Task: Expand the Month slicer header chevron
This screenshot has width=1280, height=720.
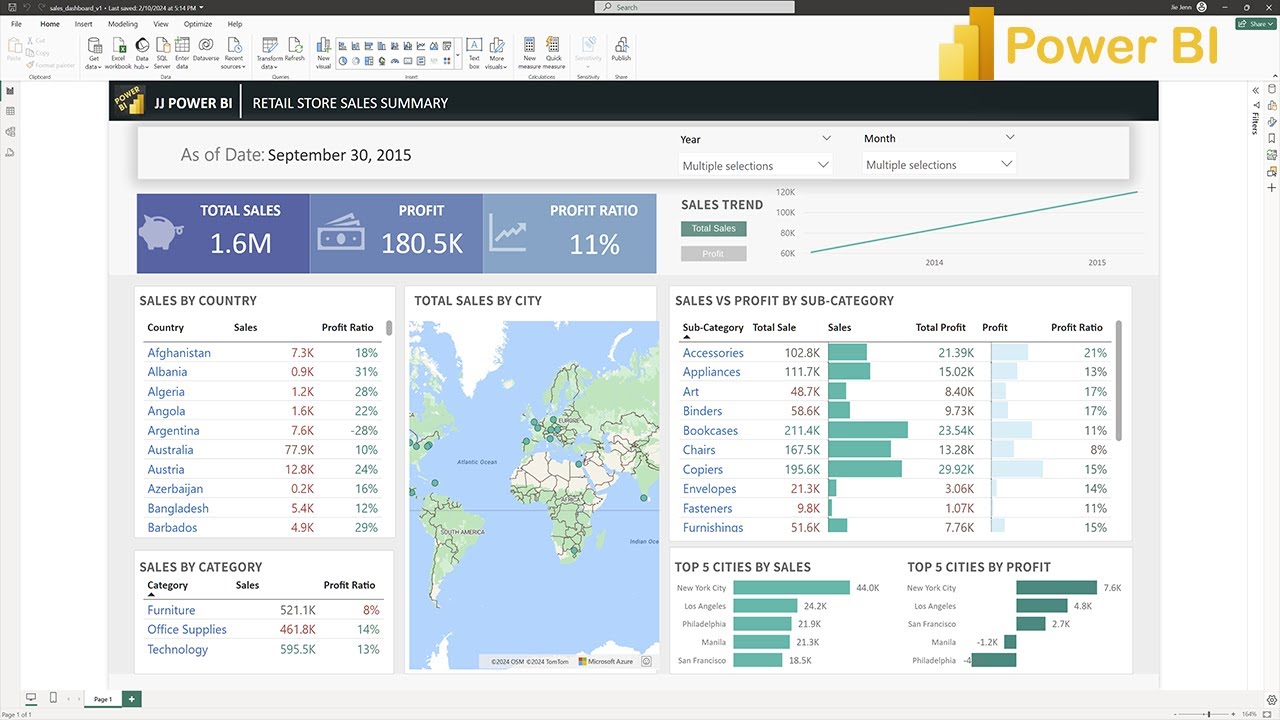Action: 1010,137
